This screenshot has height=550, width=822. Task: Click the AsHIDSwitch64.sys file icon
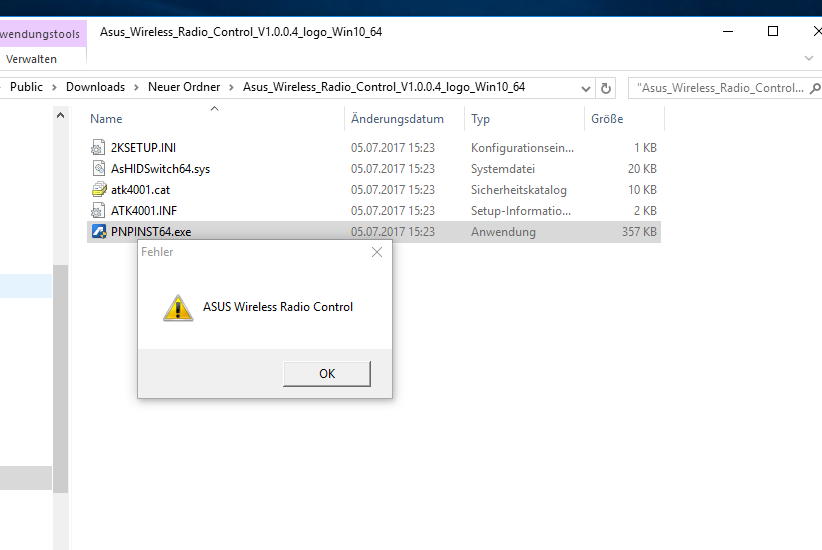(98, 169)
